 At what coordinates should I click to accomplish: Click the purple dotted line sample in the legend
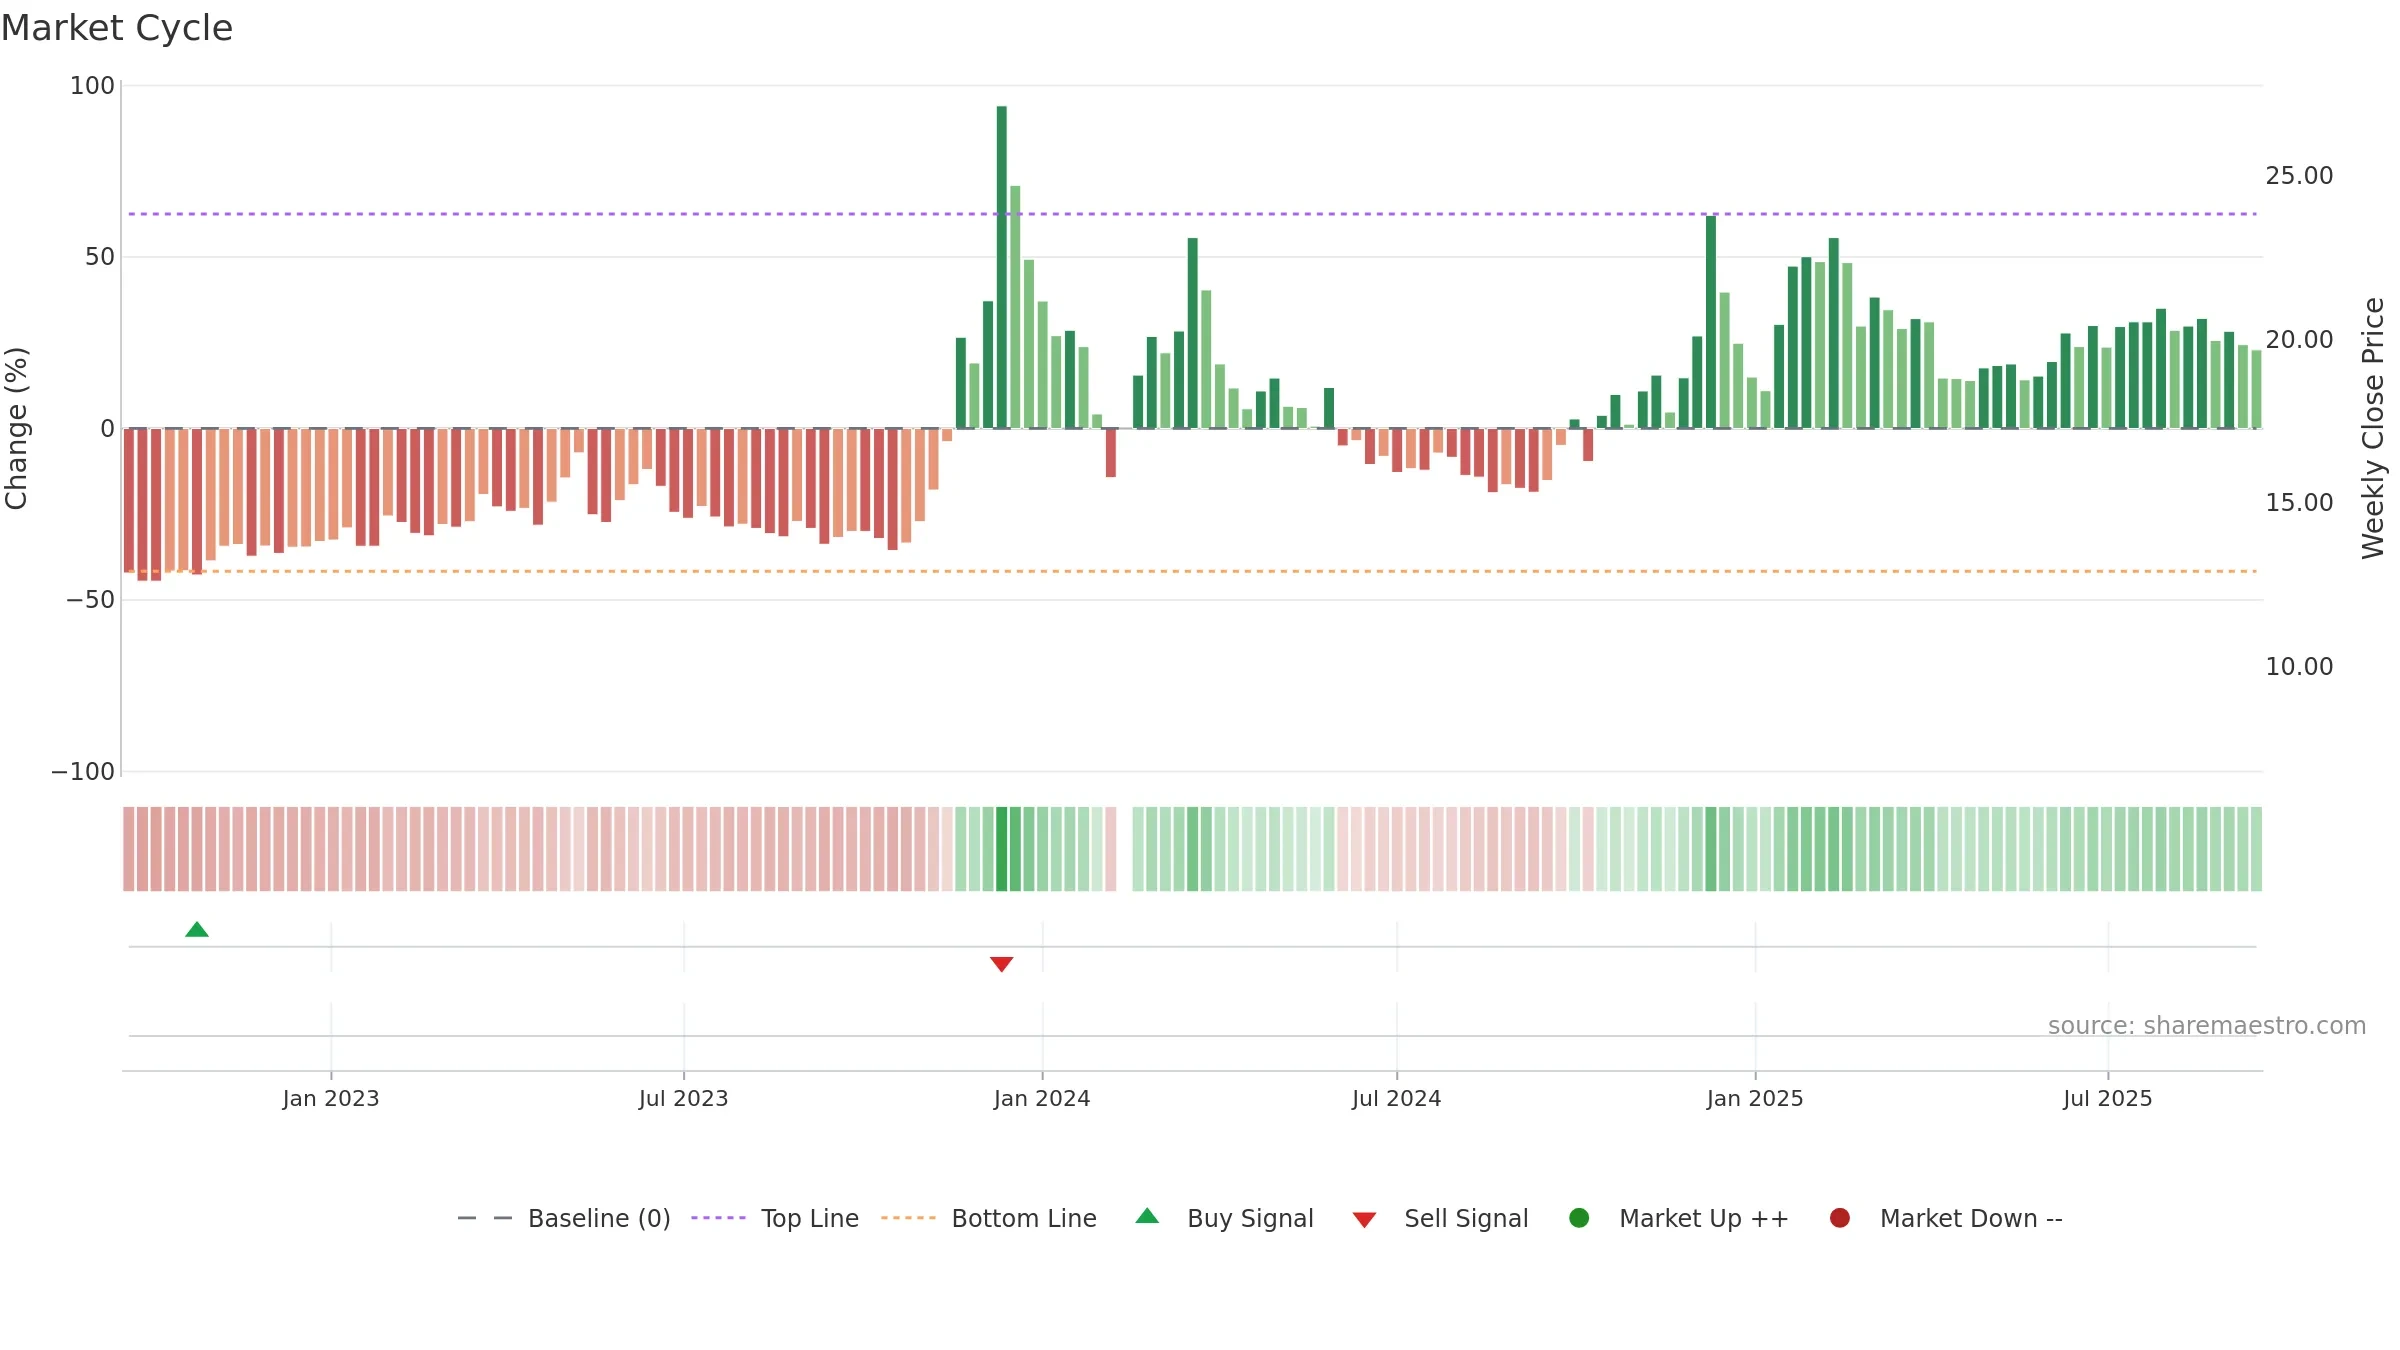719,1218
